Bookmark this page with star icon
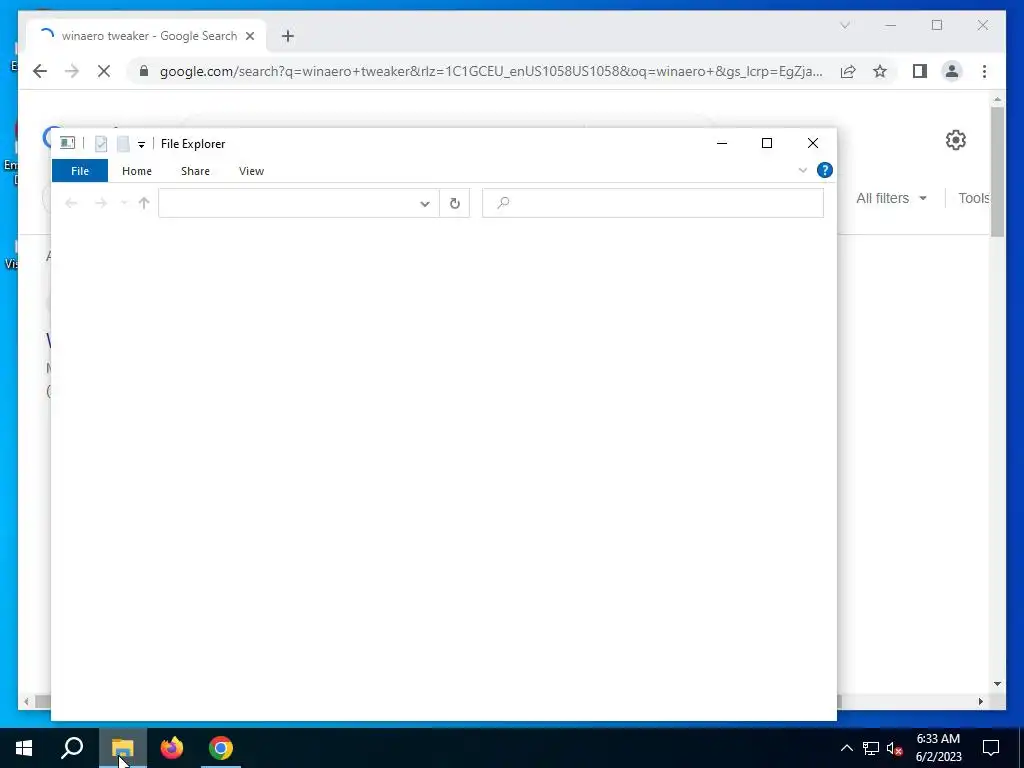Viewport: 1024px width, 768px height. 880,71
